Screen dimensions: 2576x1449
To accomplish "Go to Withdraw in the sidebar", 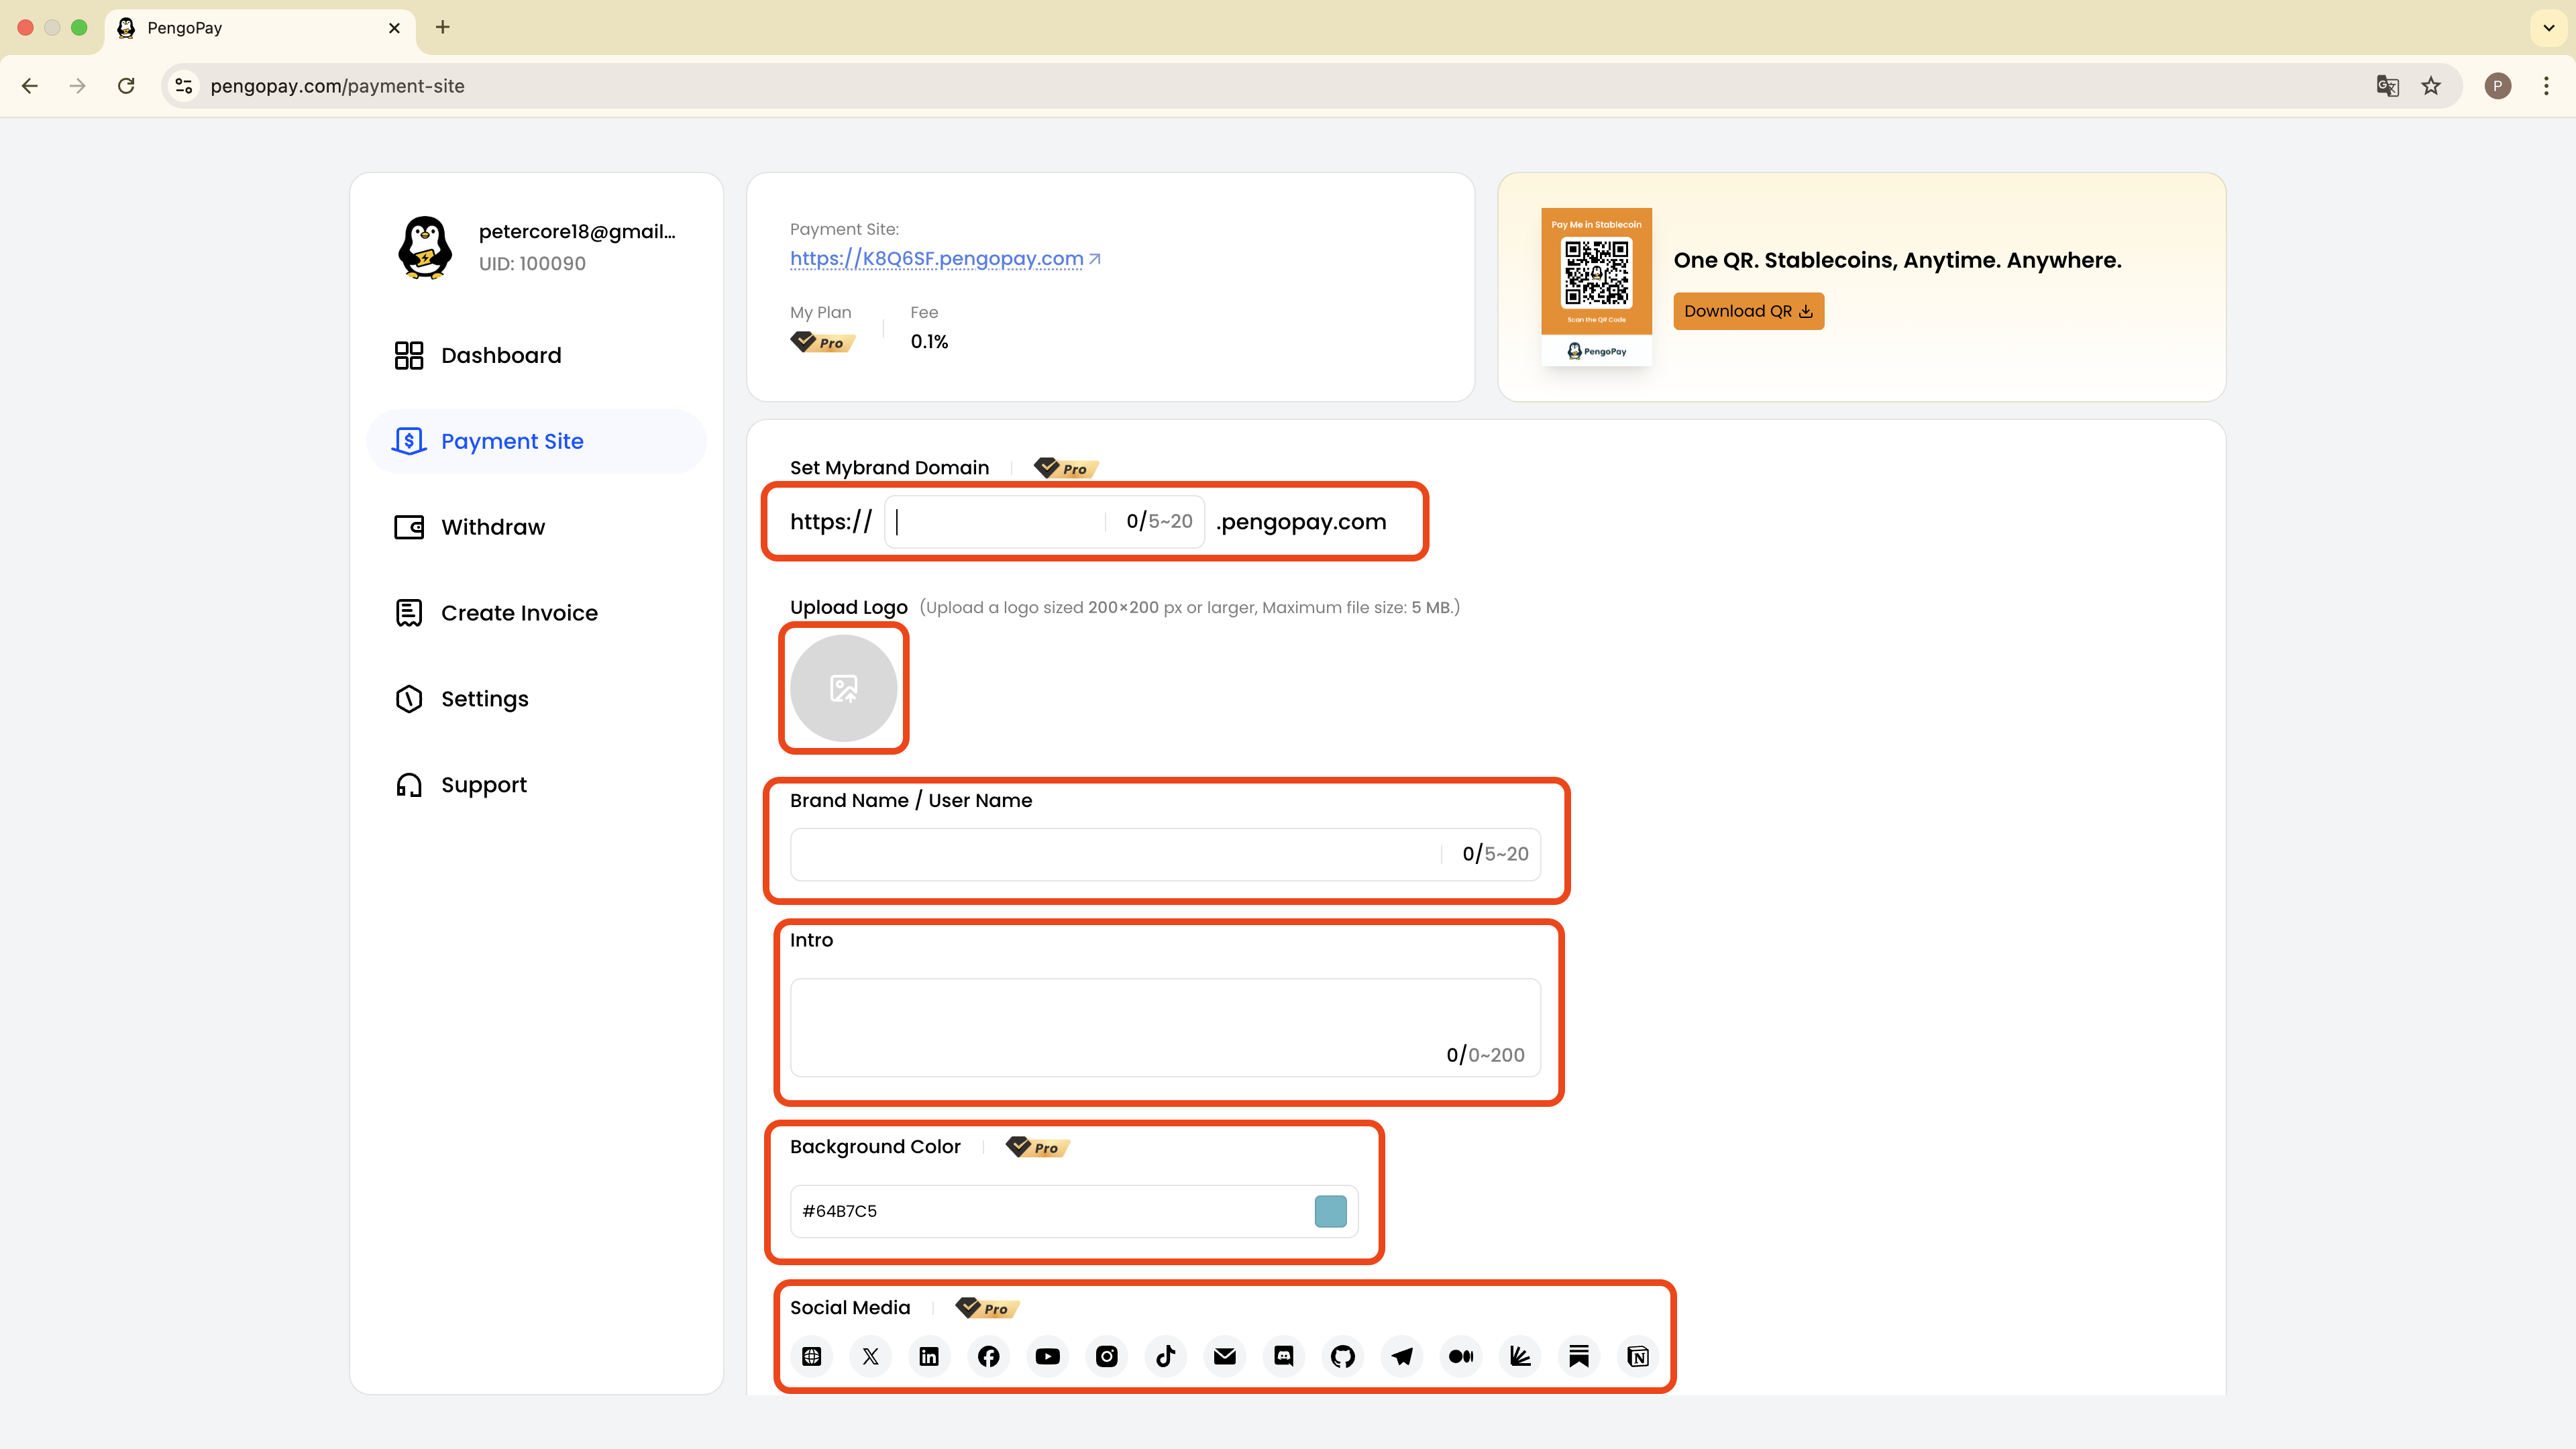I will tap(492, 527).
